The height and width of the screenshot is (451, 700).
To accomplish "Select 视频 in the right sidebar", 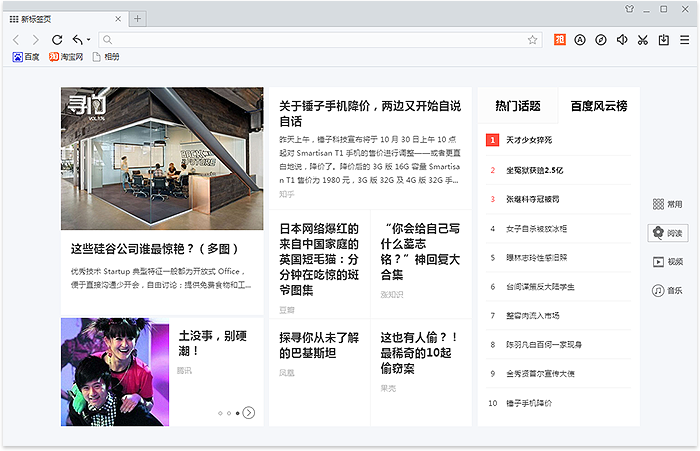I will pos(667,262).
